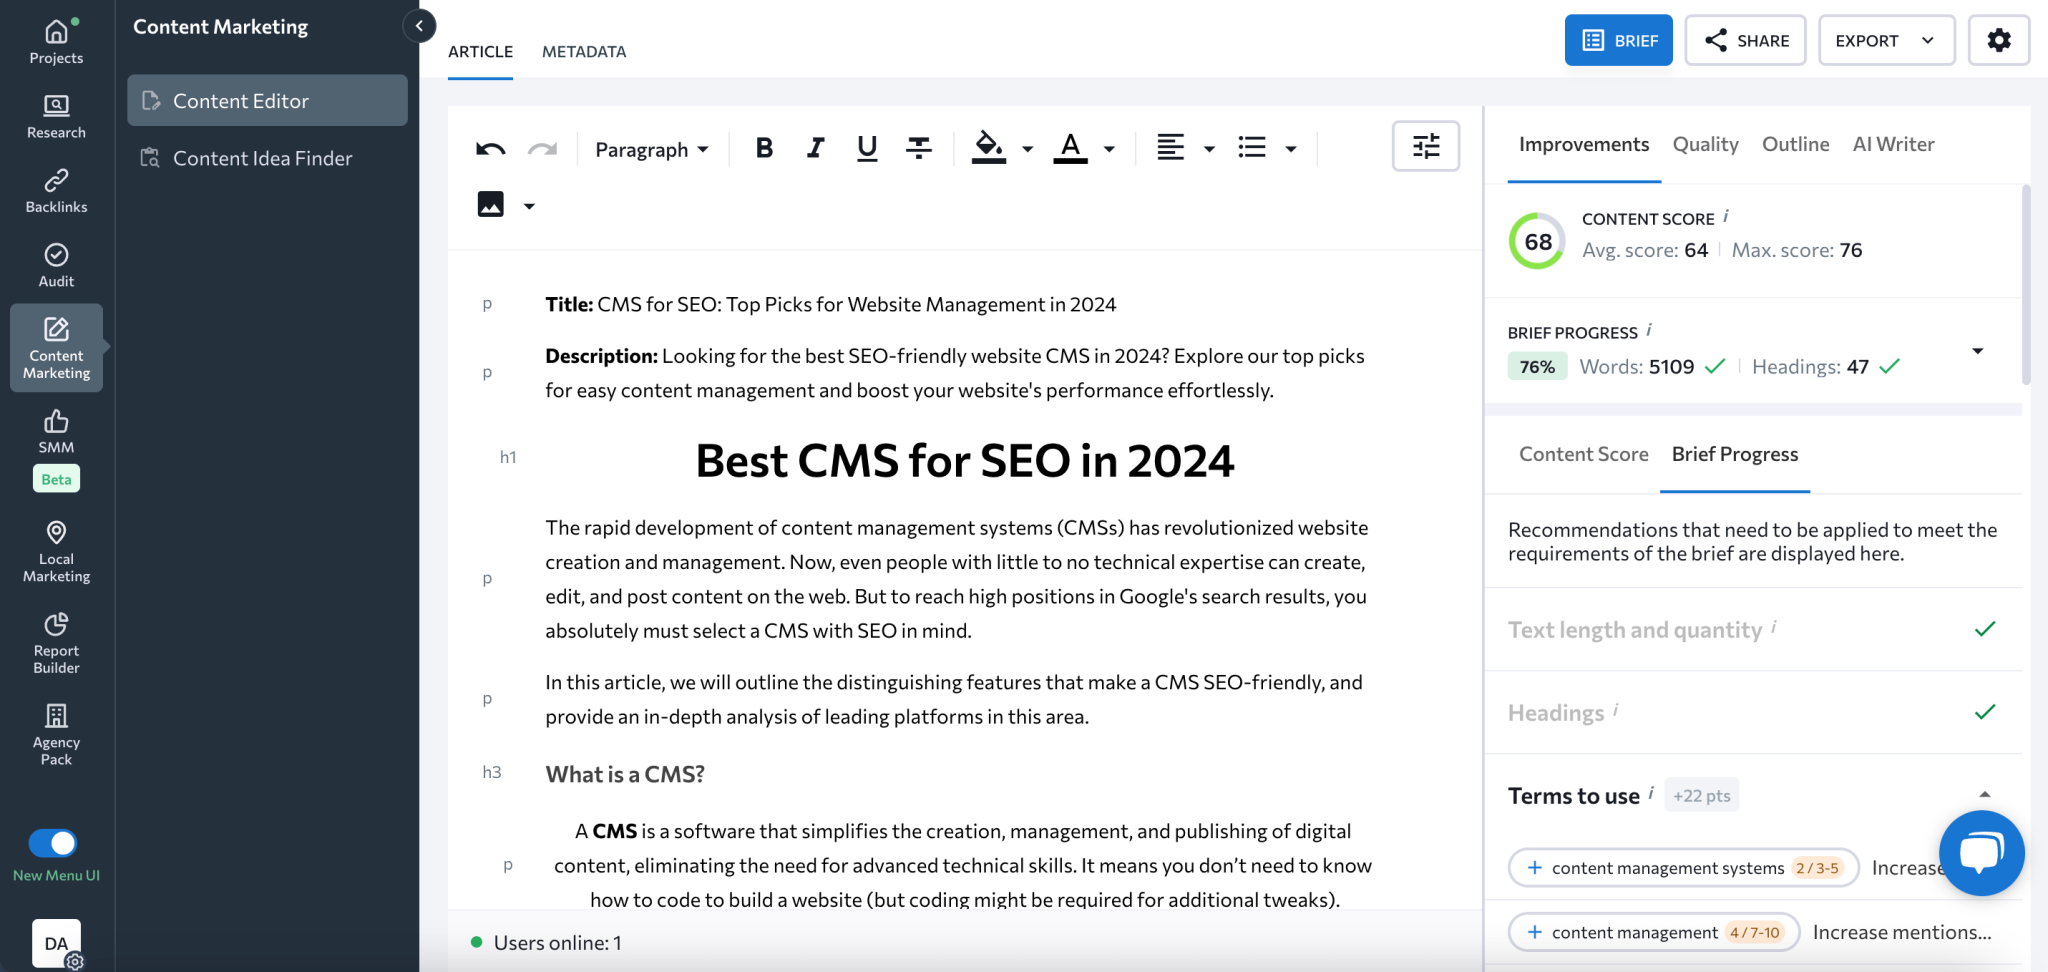Image resolution: width=2048 pixels, height=972 pixels.
Task: Expand the Brief Progress details chevron
Action: tap(1980, 350)
